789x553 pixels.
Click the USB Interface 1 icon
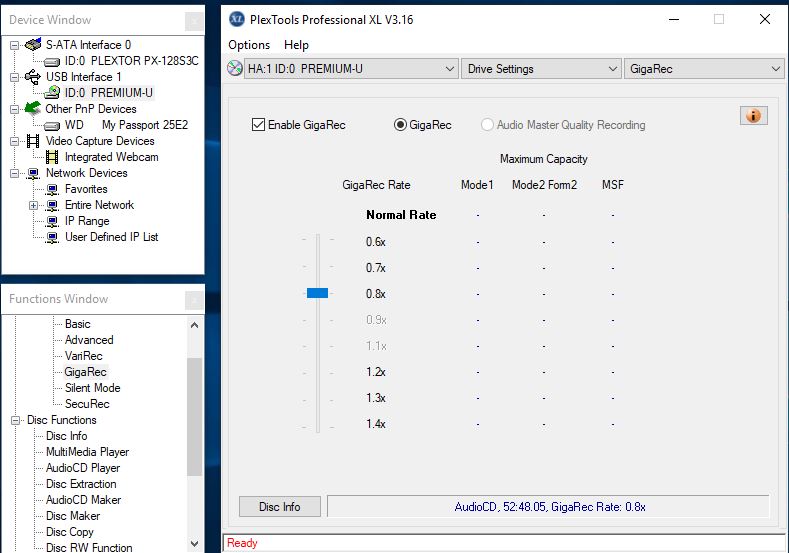coord(33,76)
